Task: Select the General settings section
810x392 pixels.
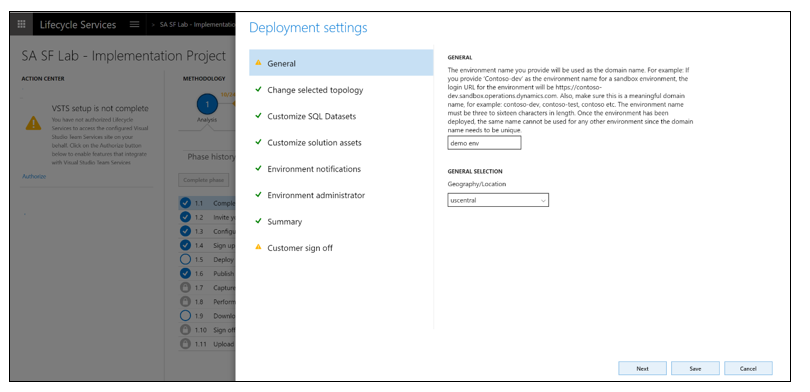Action: [341, 63]
